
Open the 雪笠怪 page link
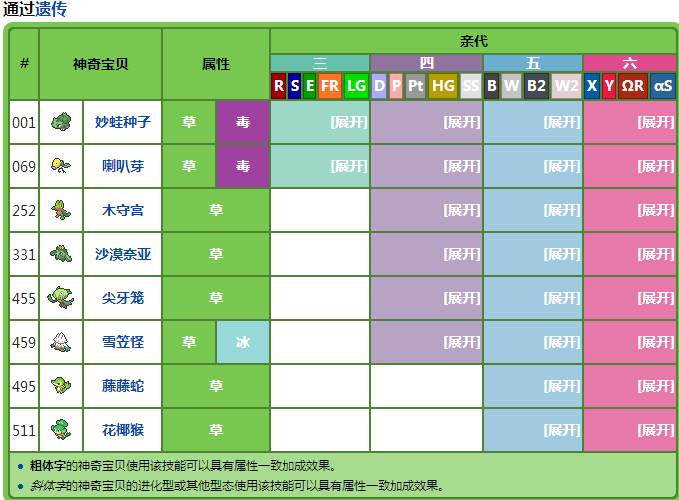coord(123,342)
